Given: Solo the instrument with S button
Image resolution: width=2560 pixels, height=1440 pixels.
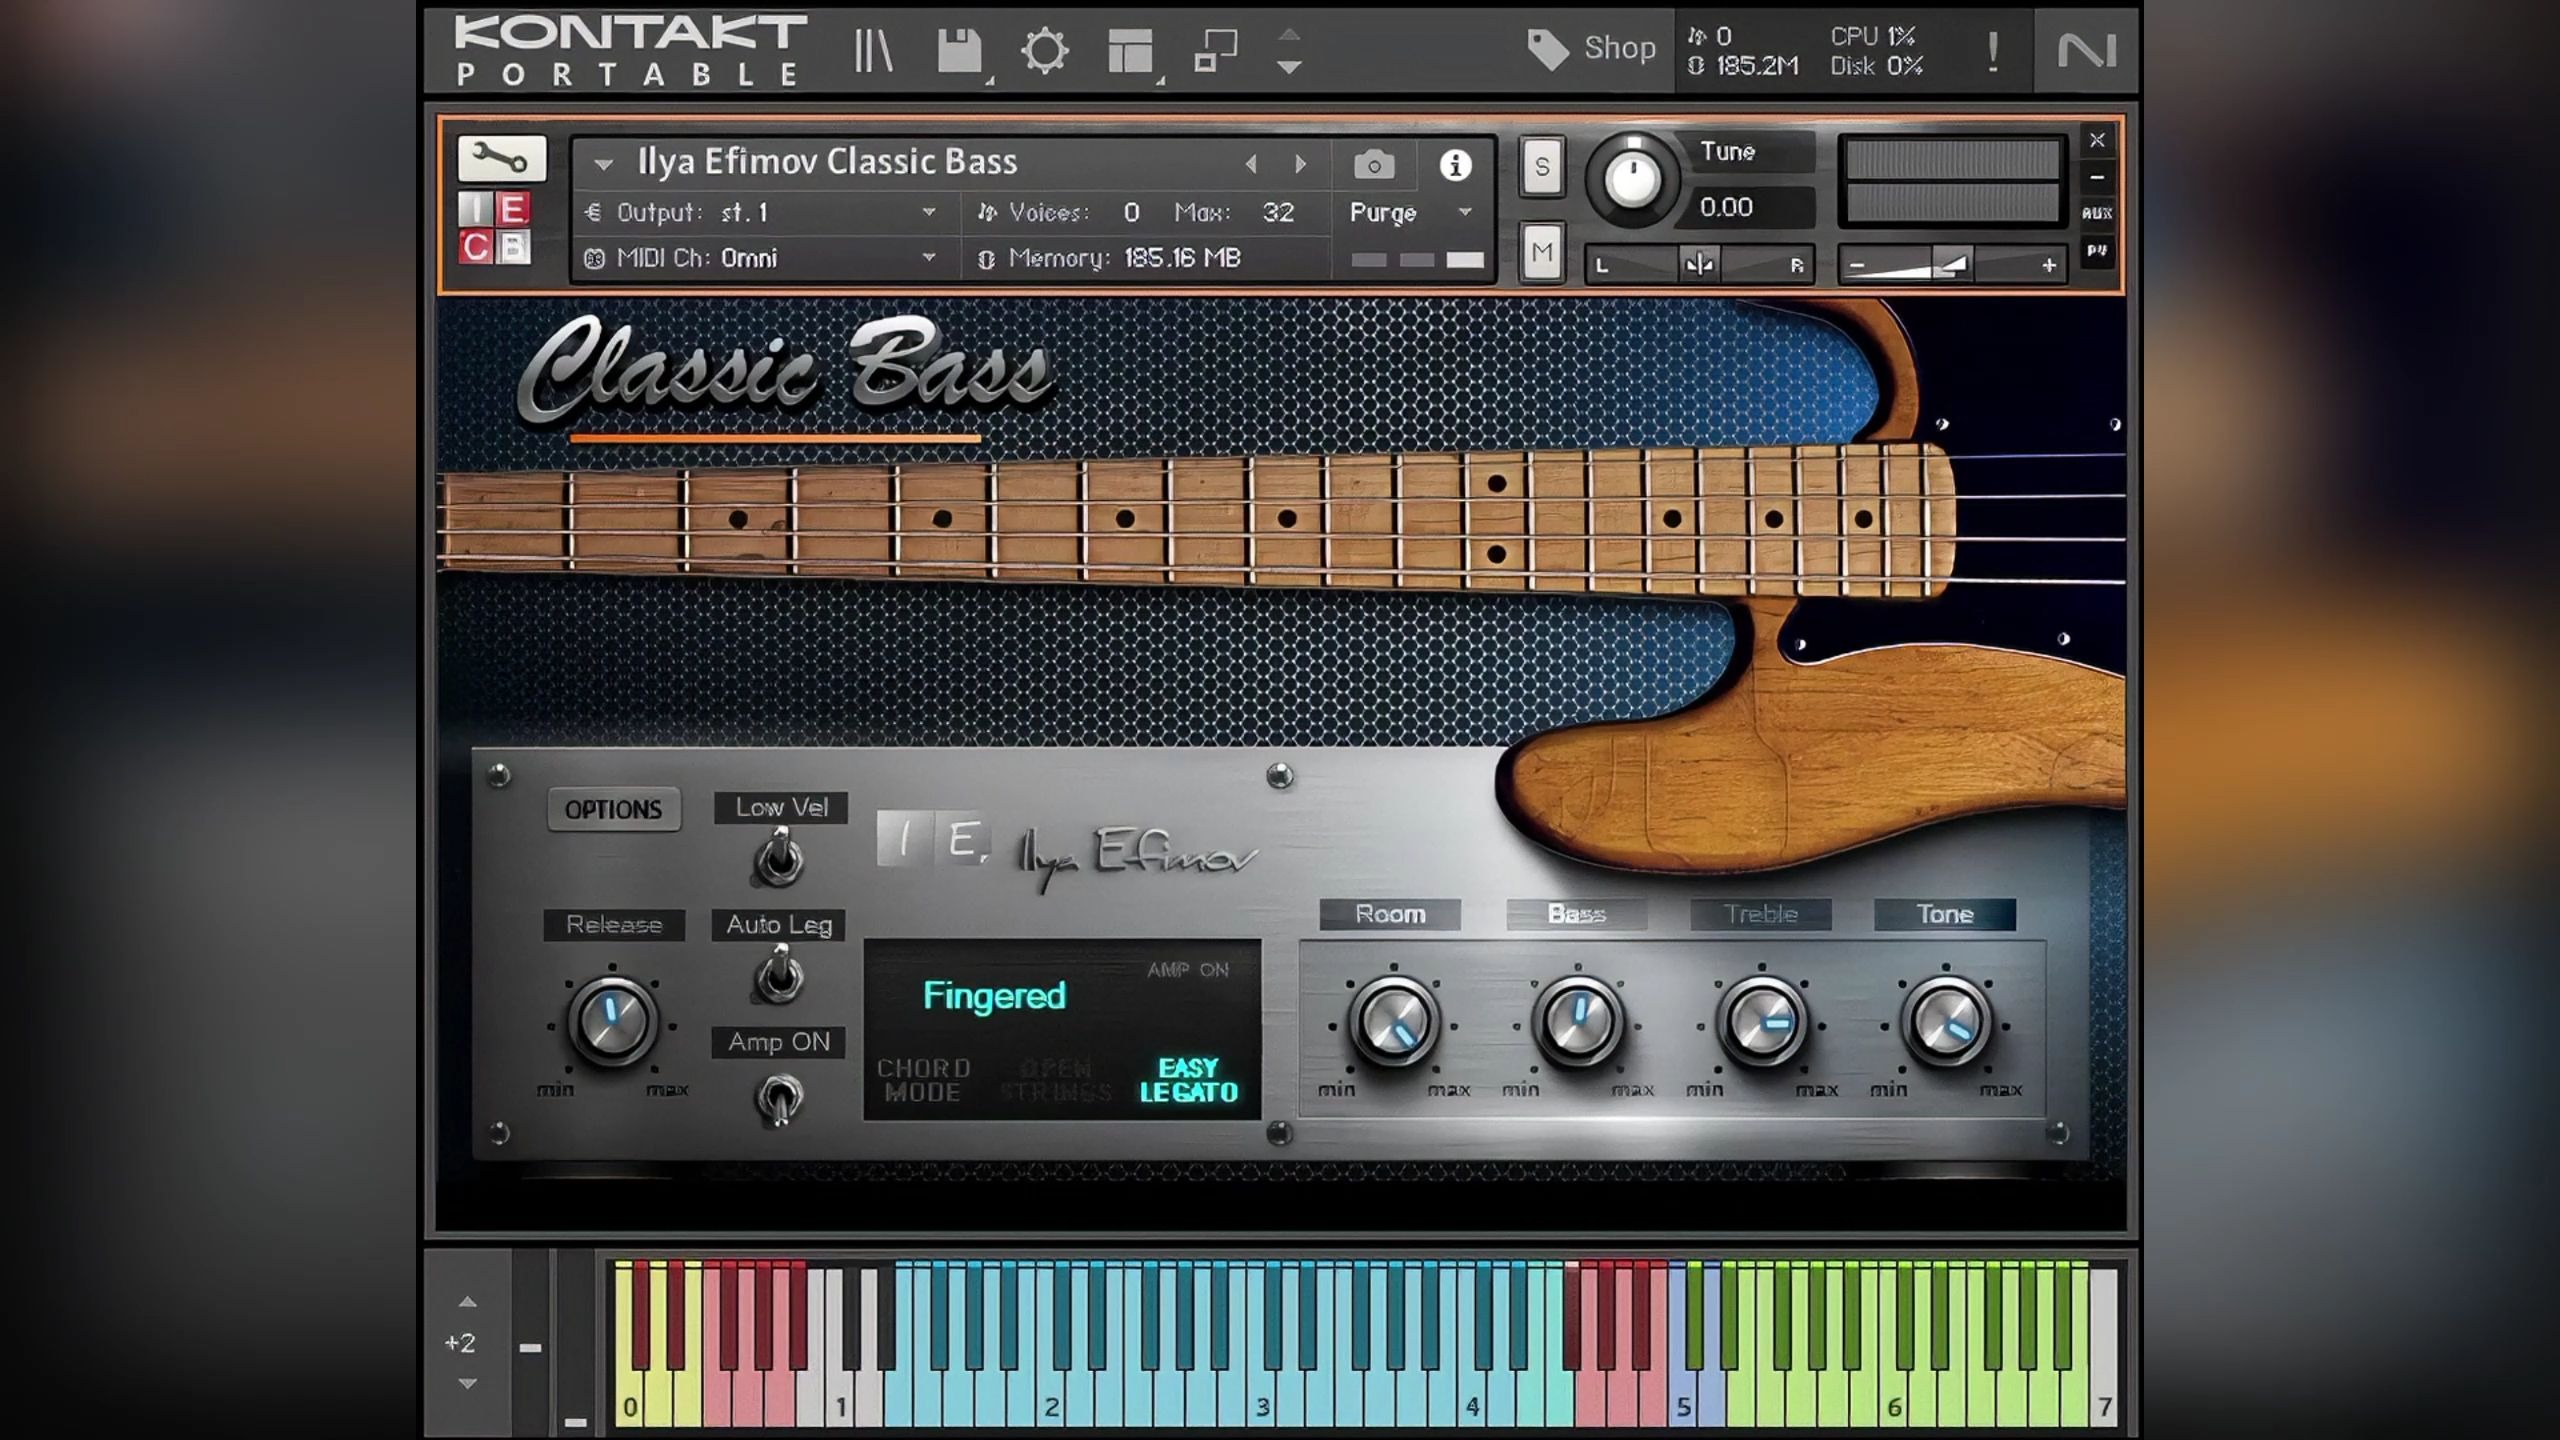Looking at the screenshot, I should click(x=1542, y=166).
